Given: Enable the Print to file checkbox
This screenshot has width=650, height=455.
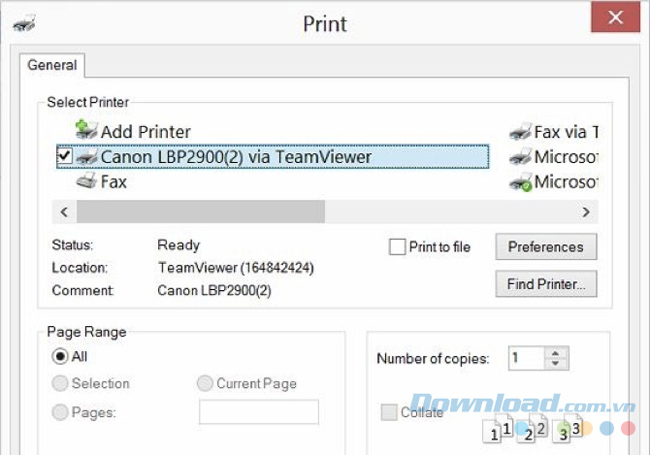Looking at the screenshot, I should click(x=397, y=247).
